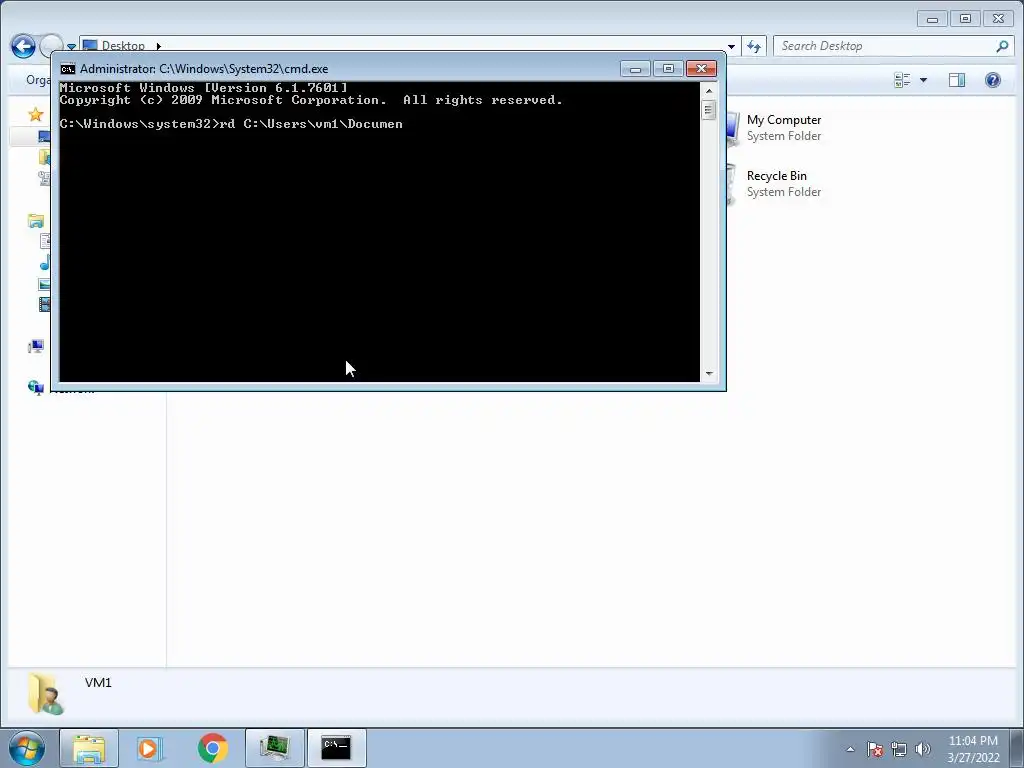Open the system monitor taskbar app
Image resolution: width=1024 pixels, height=768 pixels.
point(274,748)
